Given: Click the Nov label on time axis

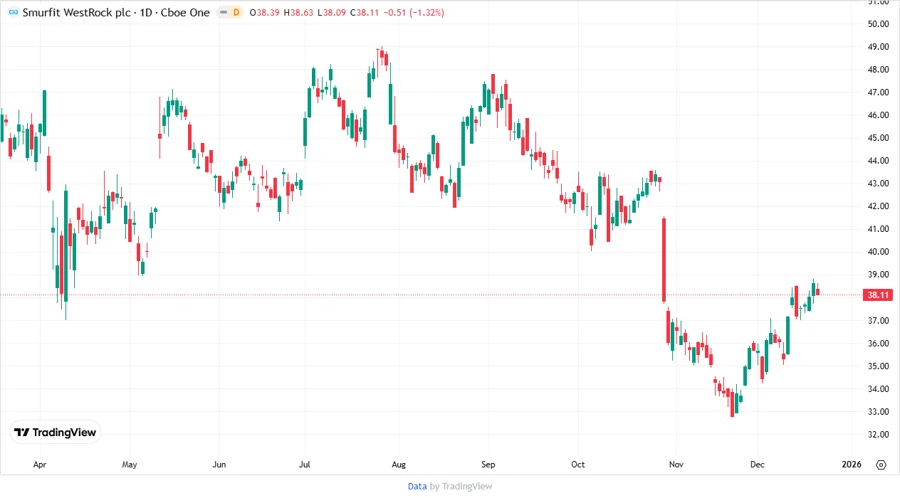Looking at the screenshot, I should [676, 464].
